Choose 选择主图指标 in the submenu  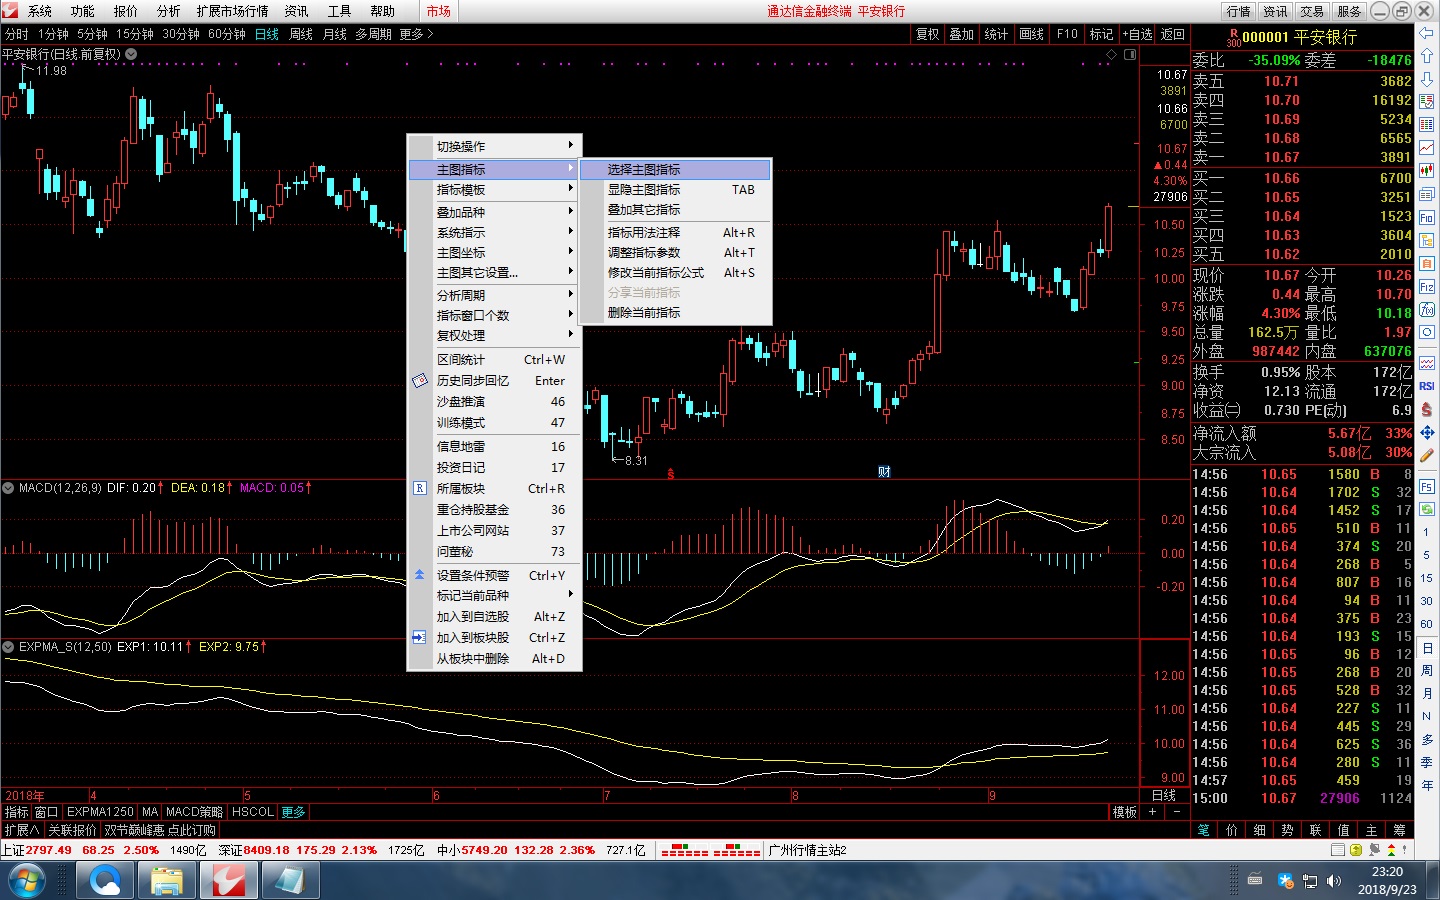point(675,169)
